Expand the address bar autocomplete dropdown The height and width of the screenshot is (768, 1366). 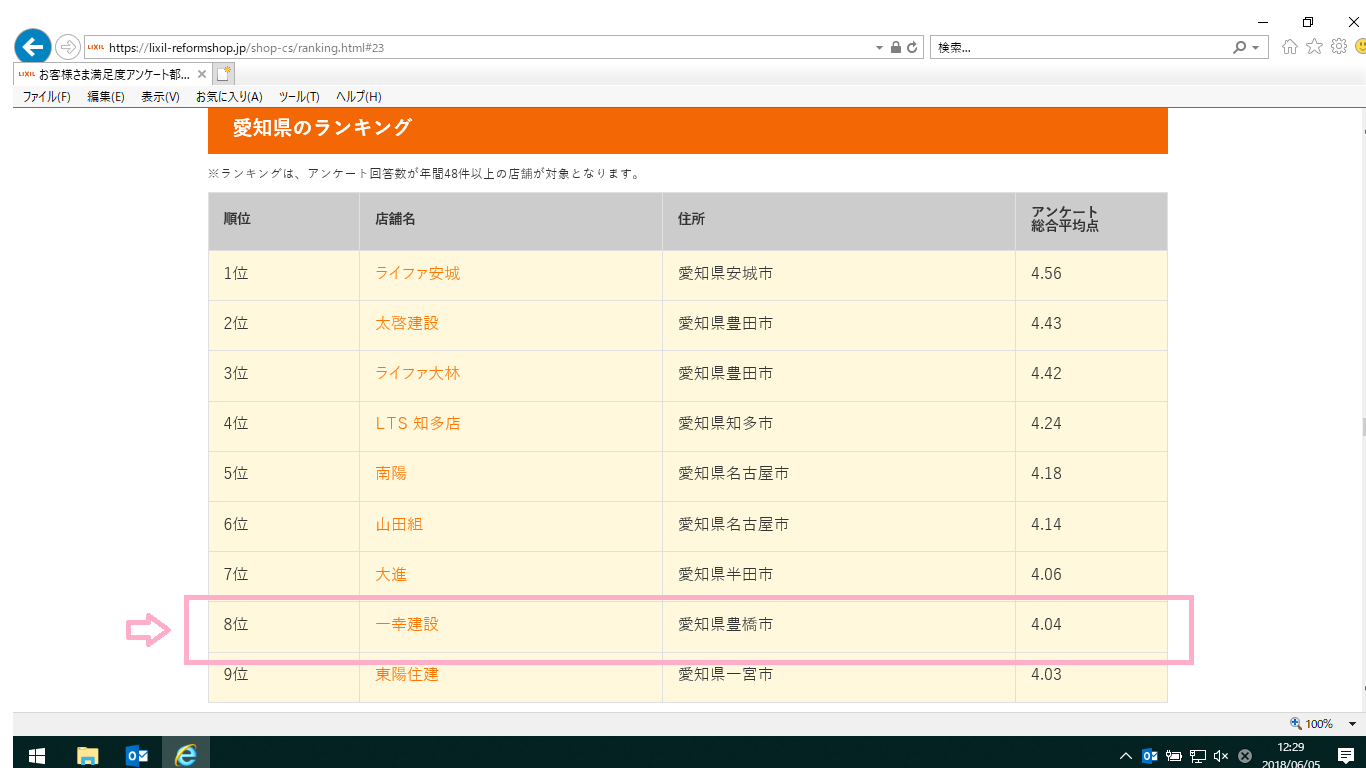[x=879, y=47]
